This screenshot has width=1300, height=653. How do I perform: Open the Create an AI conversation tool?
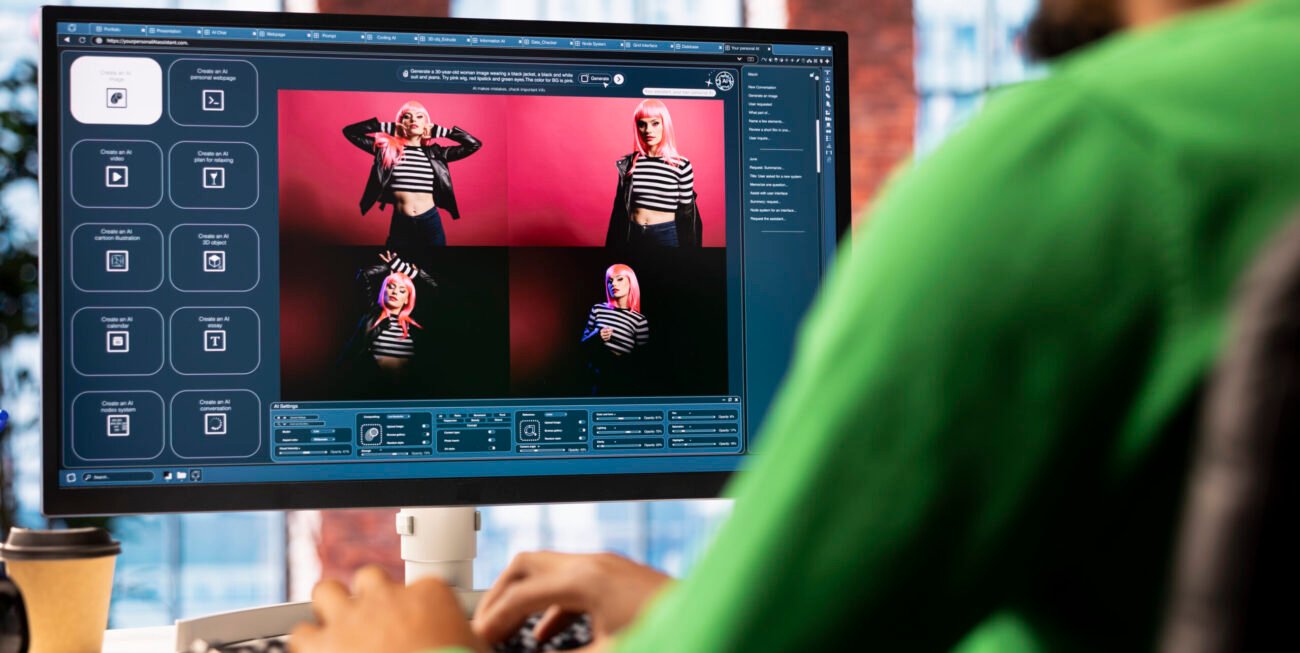pyautogui.click(x=214, y=423)
